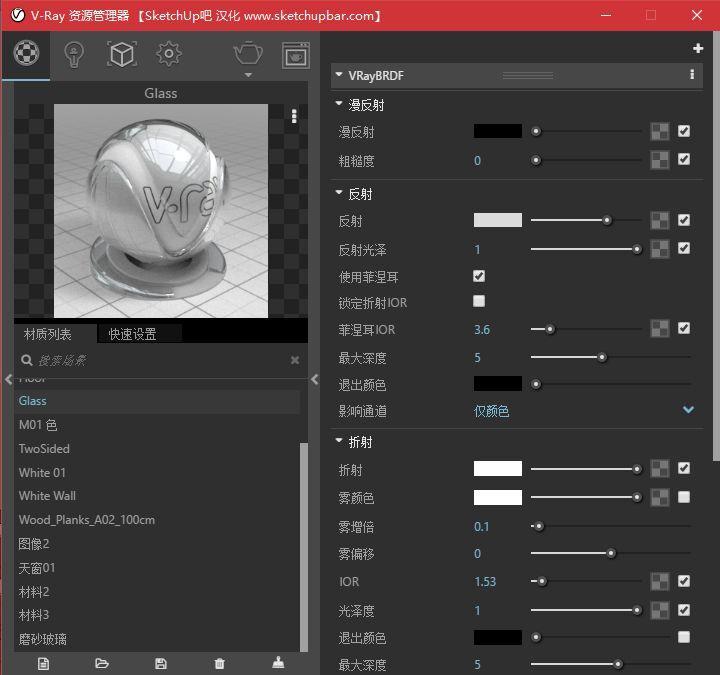The width and height of the screenshot is (720, 675).
Task: Collapse right panel with middle arrow
Action: click(x=315, y=379)
